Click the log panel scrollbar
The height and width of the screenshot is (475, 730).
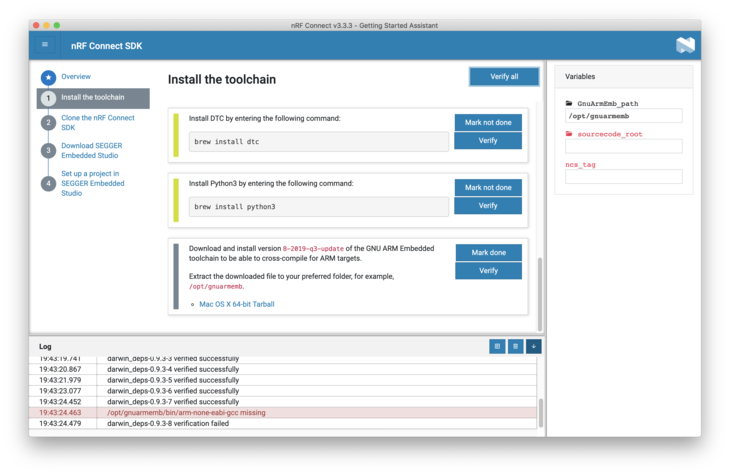click(x=541, y=410)
